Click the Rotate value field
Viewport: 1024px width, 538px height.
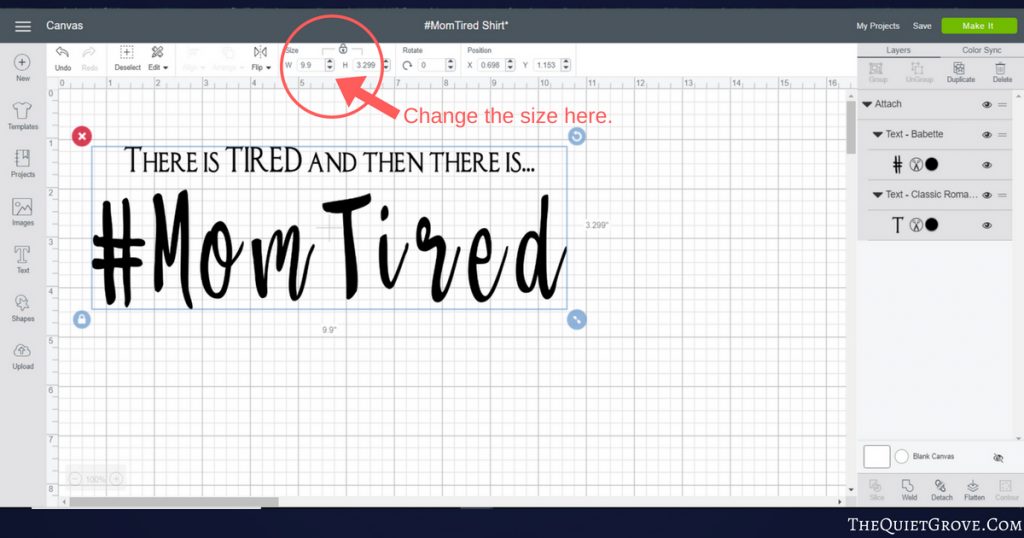[x=431, y=65]
